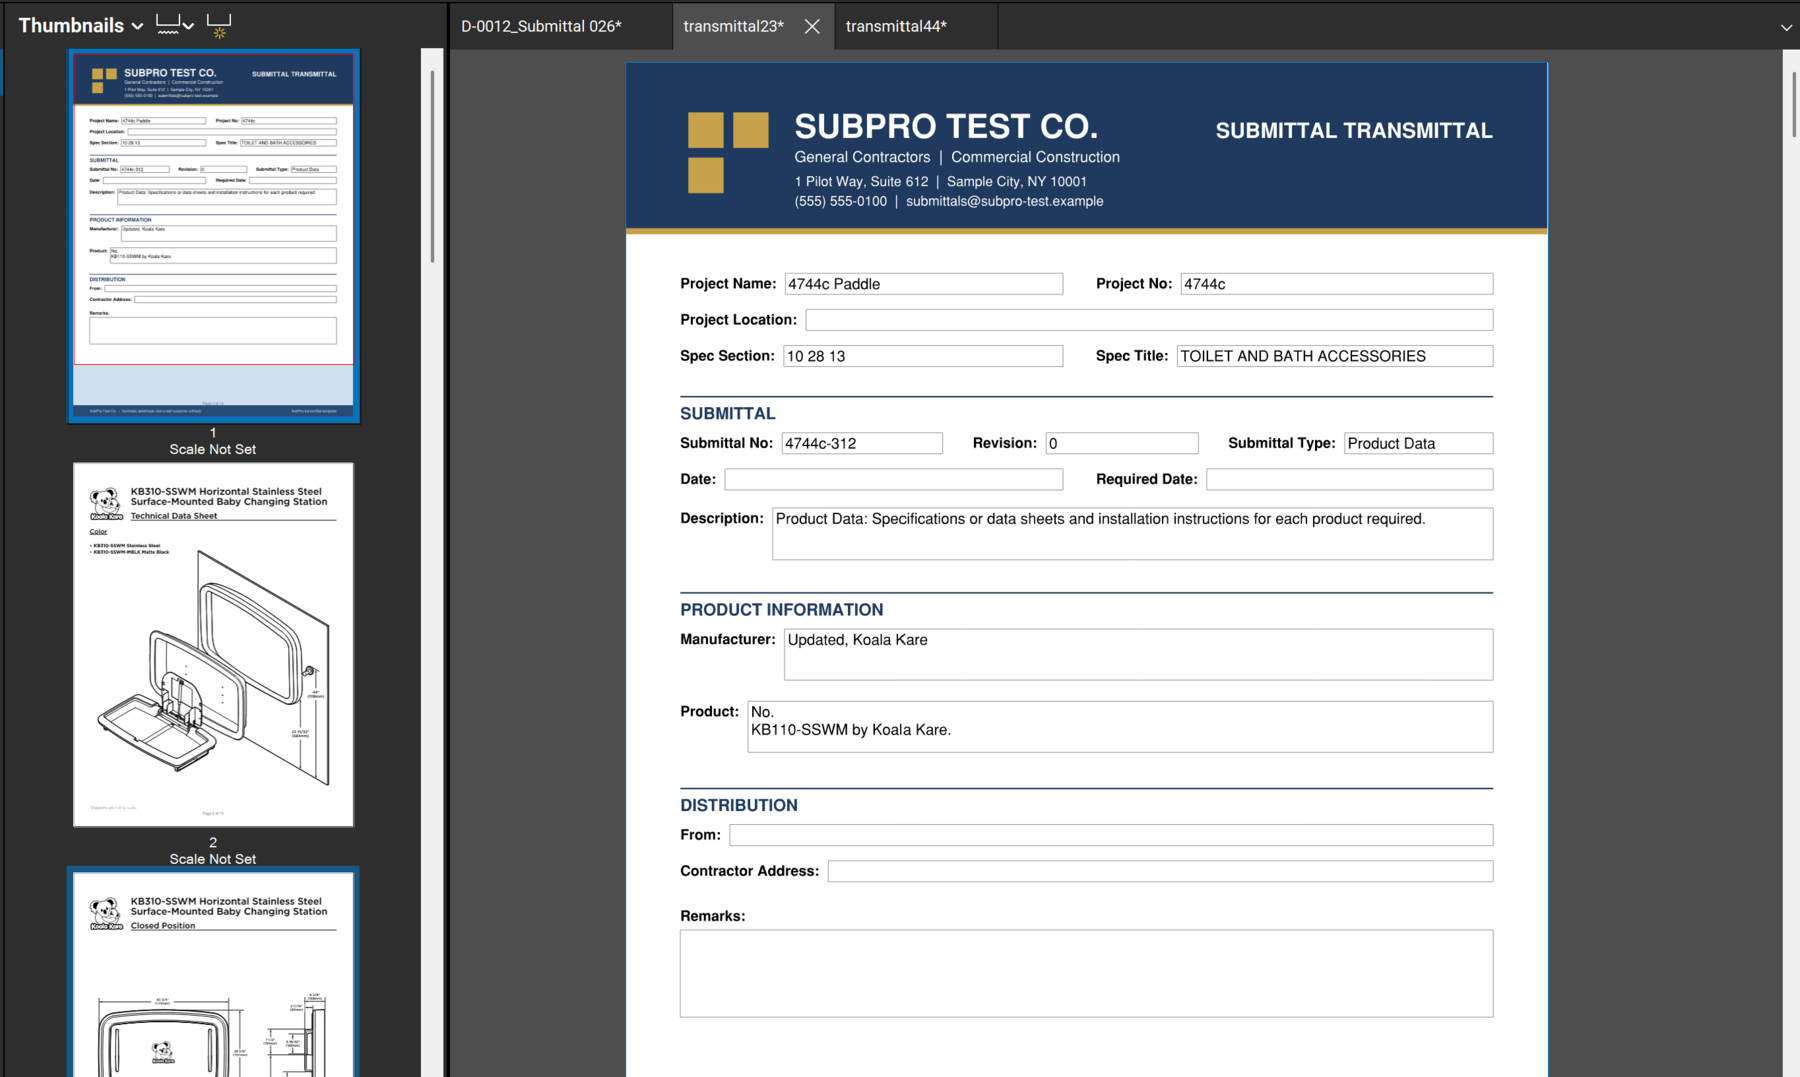Click the Manufacturer text box
Screen dimensions: 1800x1077
pyautogui.click(x=1138, y=655)
